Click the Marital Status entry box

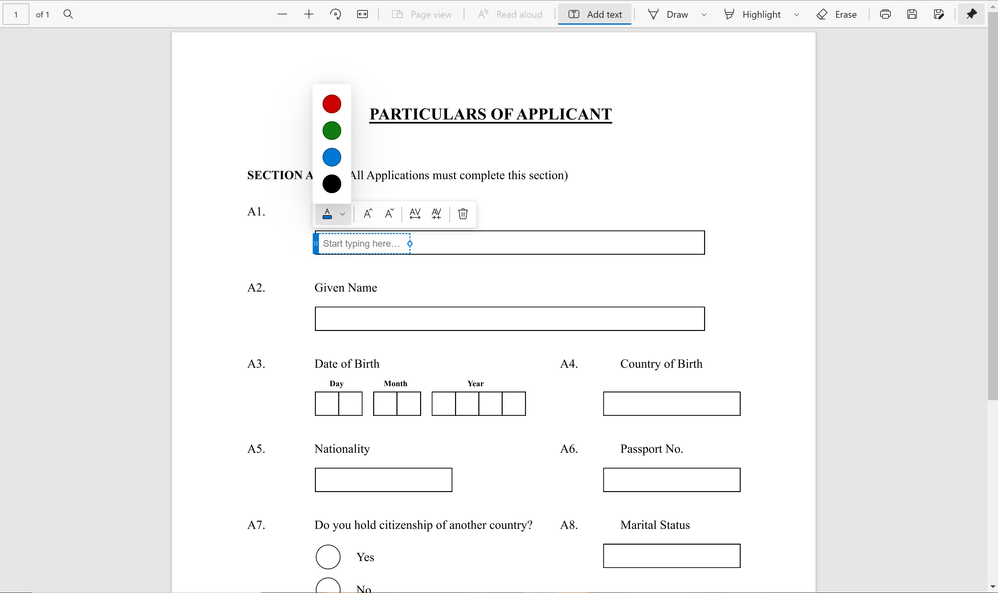pos(671,556)
